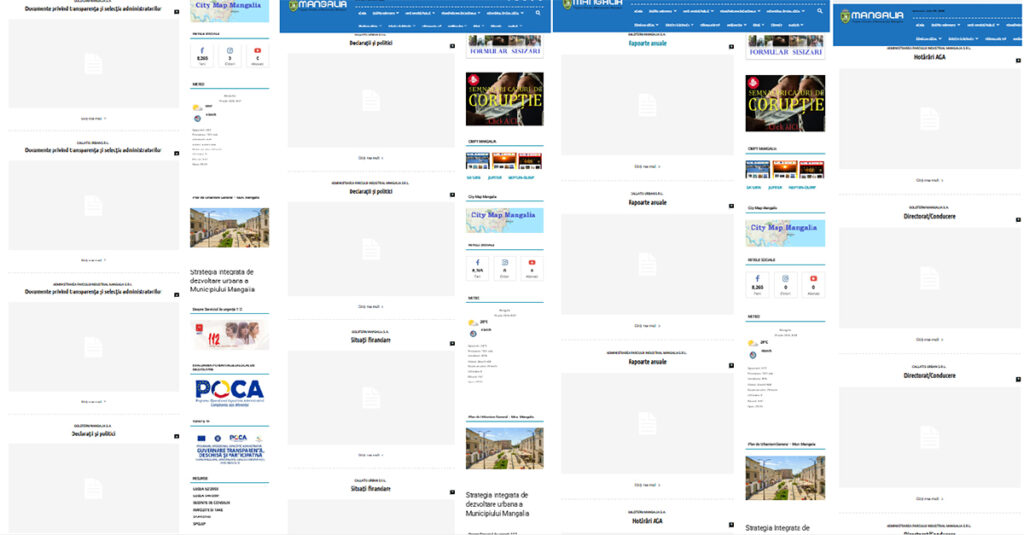Open Rapoarte anuale under Callatis Urban
This screenshot has width=1024, height=535.
pos(647,203)
